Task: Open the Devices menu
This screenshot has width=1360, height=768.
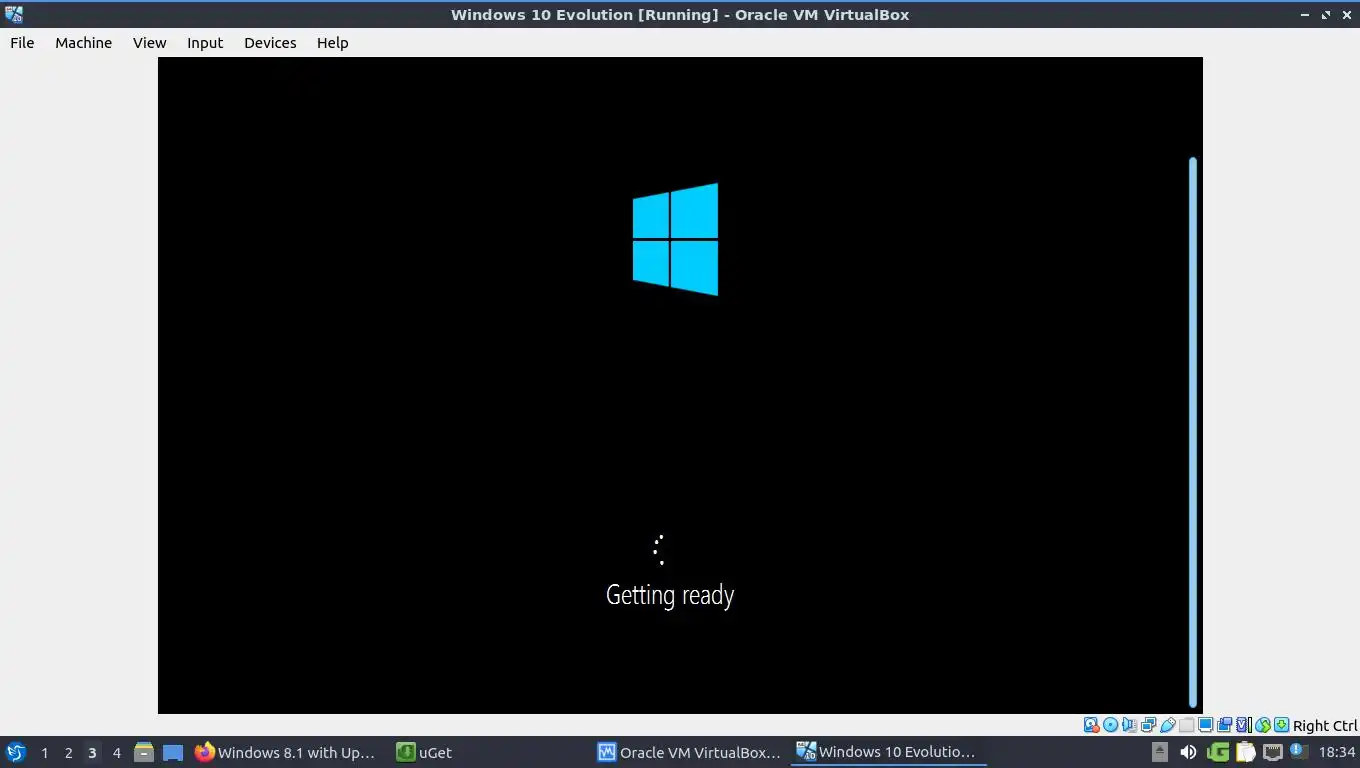Action: pyautogui.click(x=270, y=43)
